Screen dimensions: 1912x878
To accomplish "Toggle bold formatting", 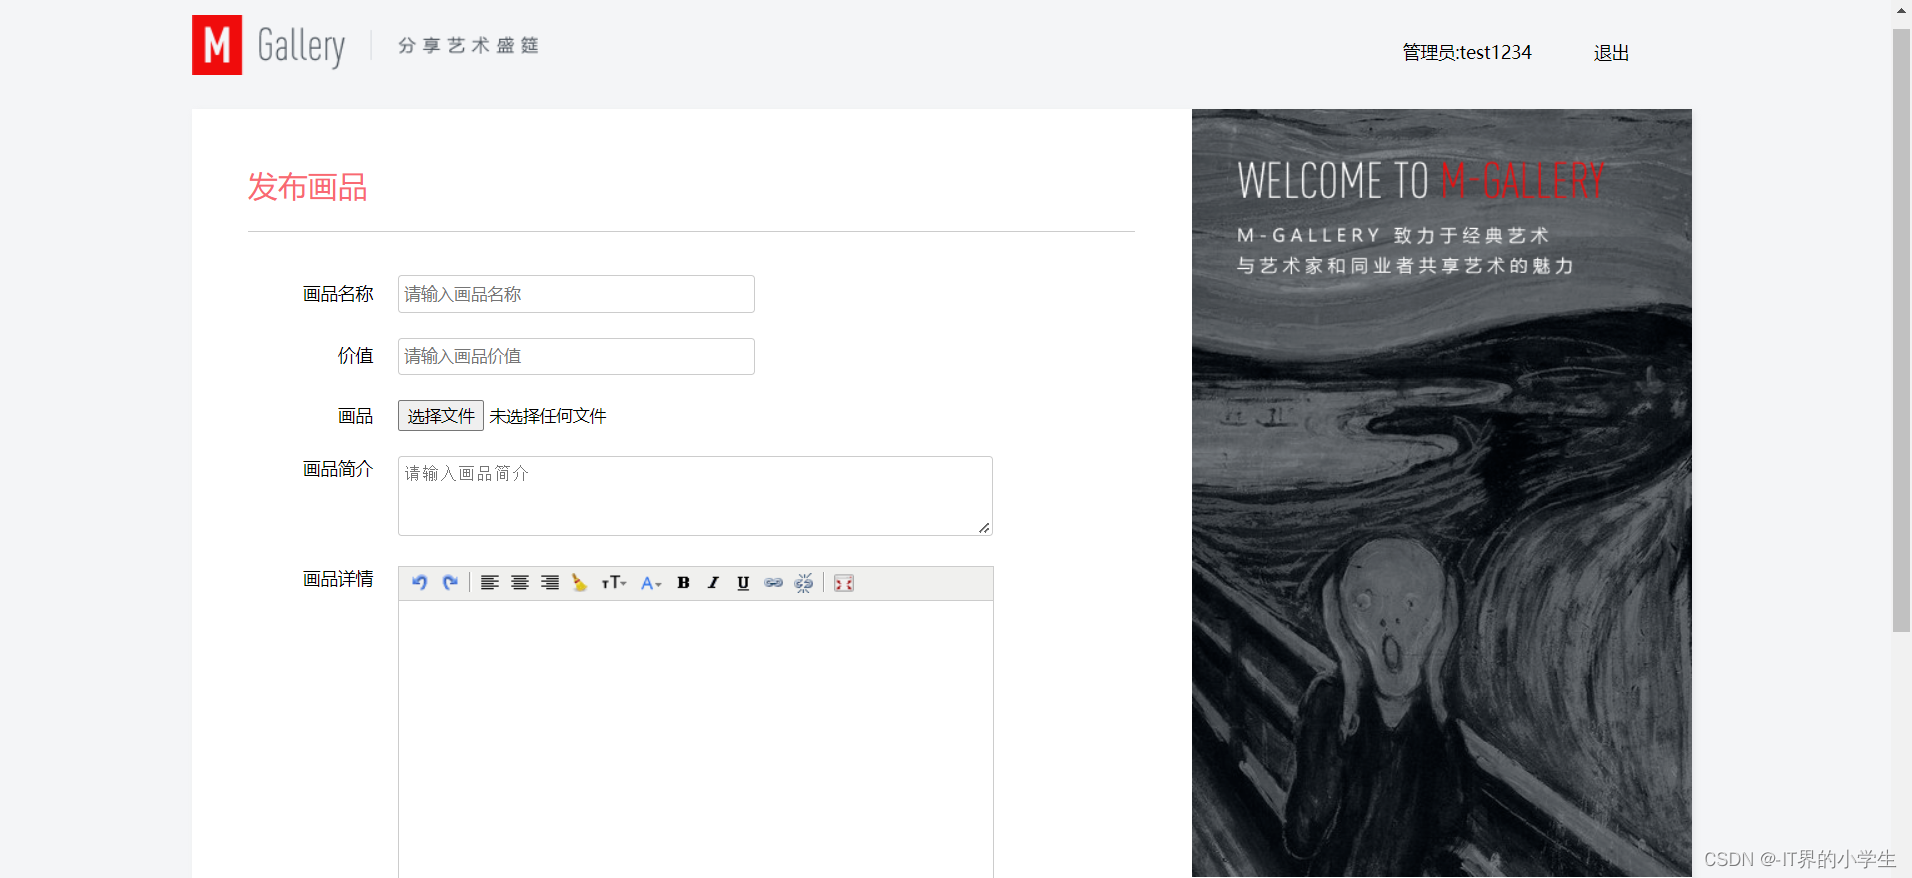I will point(684,583).
